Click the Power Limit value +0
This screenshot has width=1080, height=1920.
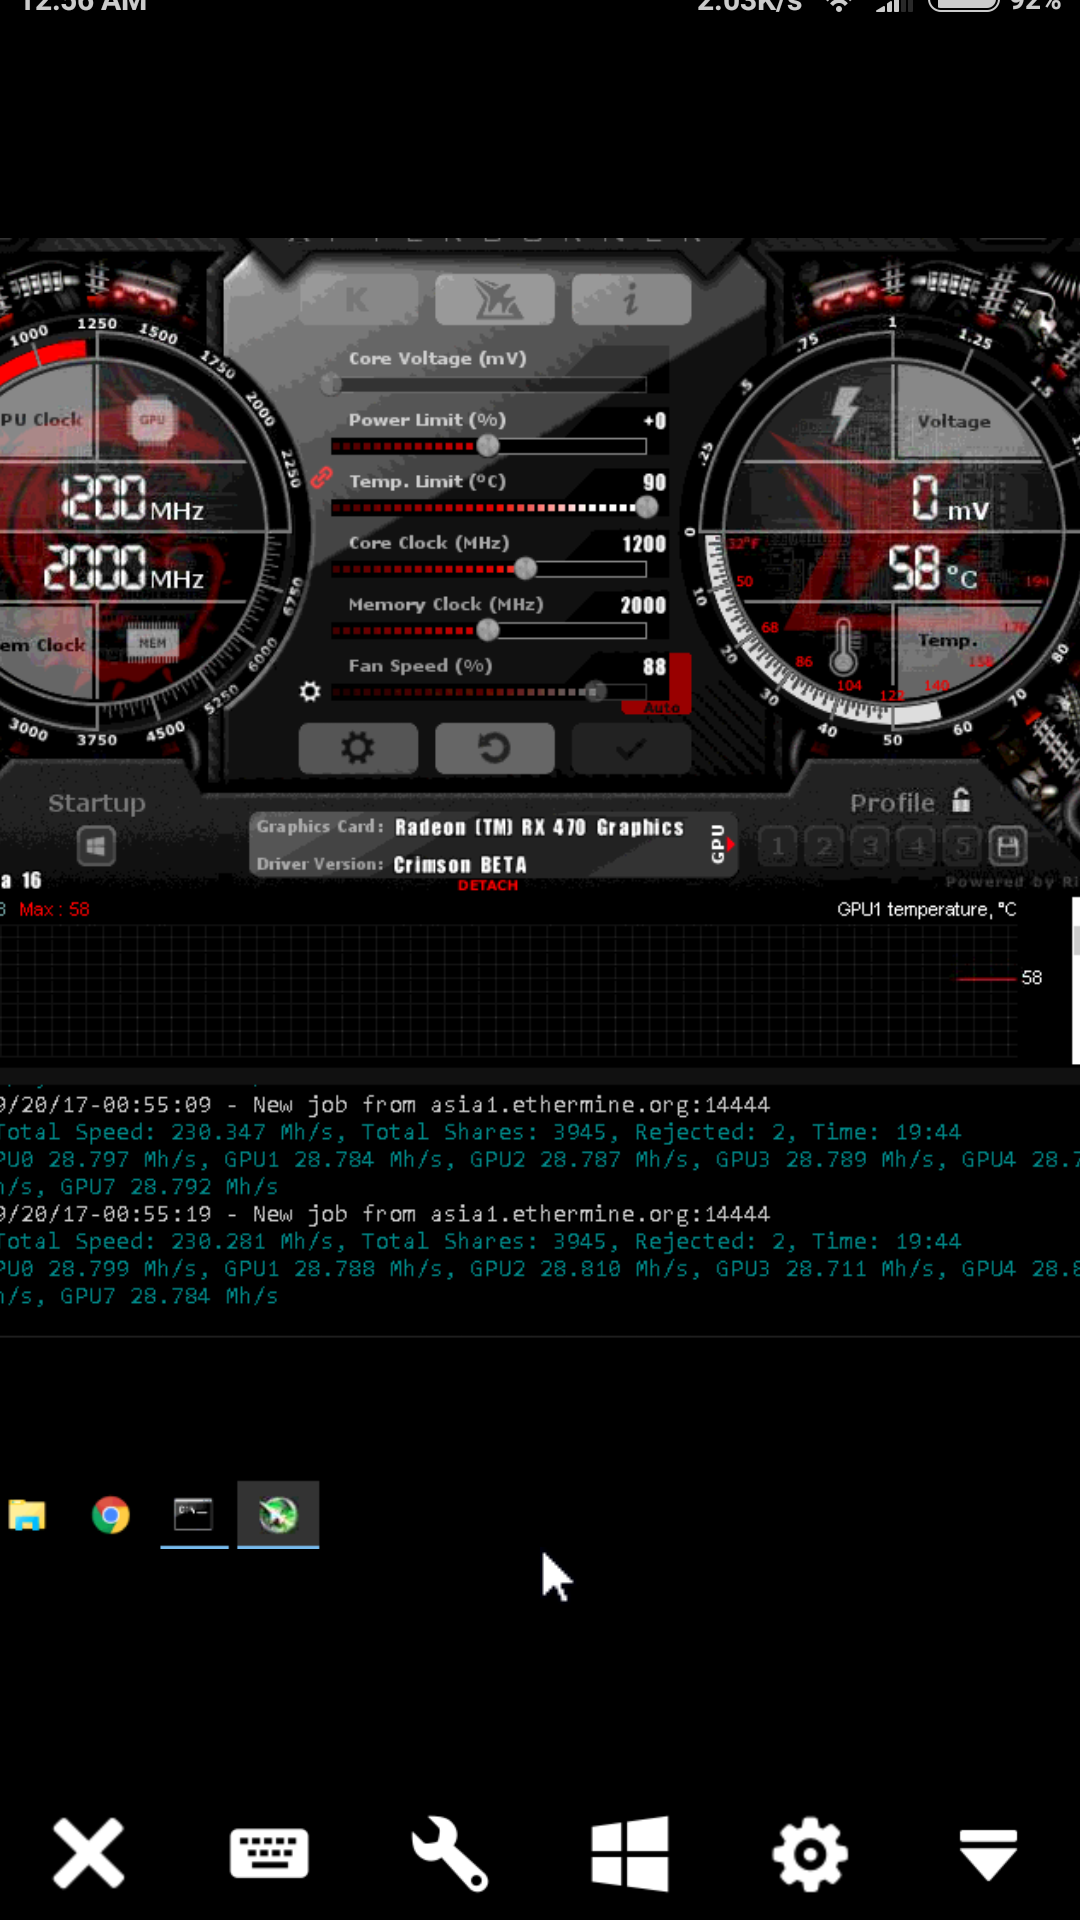[655, 421]
